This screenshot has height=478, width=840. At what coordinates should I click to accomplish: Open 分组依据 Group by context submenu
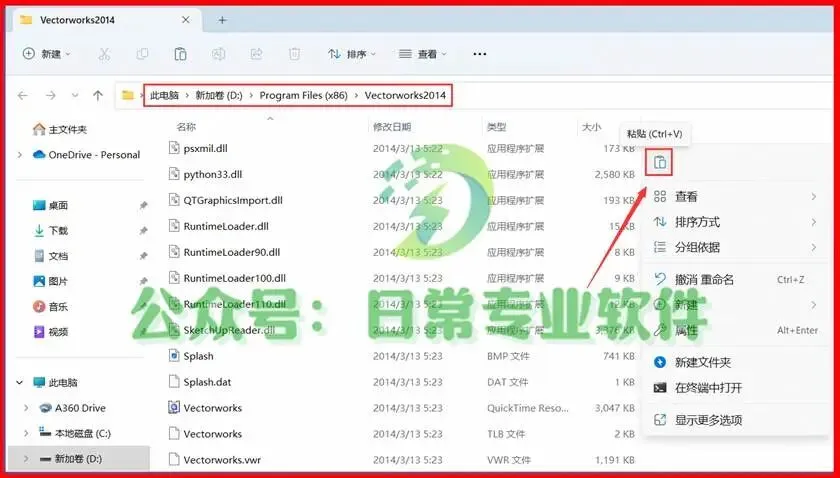[x=736, y=247]
